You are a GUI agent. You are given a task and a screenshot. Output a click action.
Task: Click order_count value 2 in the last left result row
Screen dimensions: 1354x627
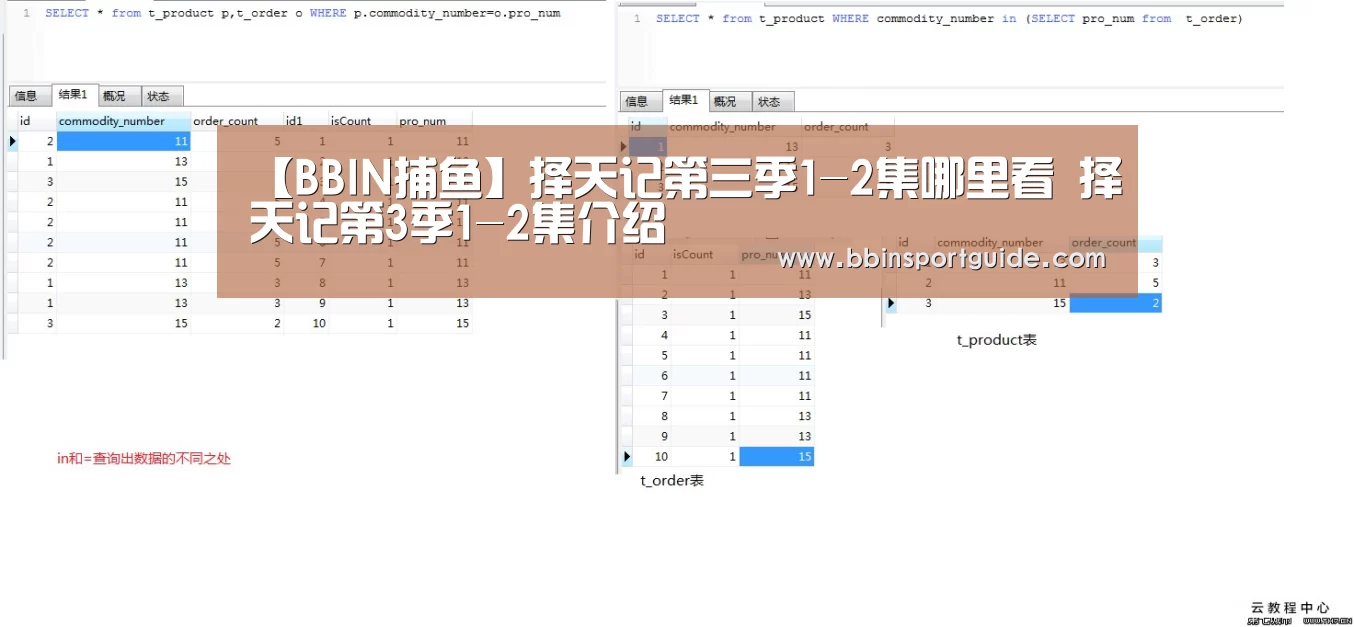[x=237, y=323]
